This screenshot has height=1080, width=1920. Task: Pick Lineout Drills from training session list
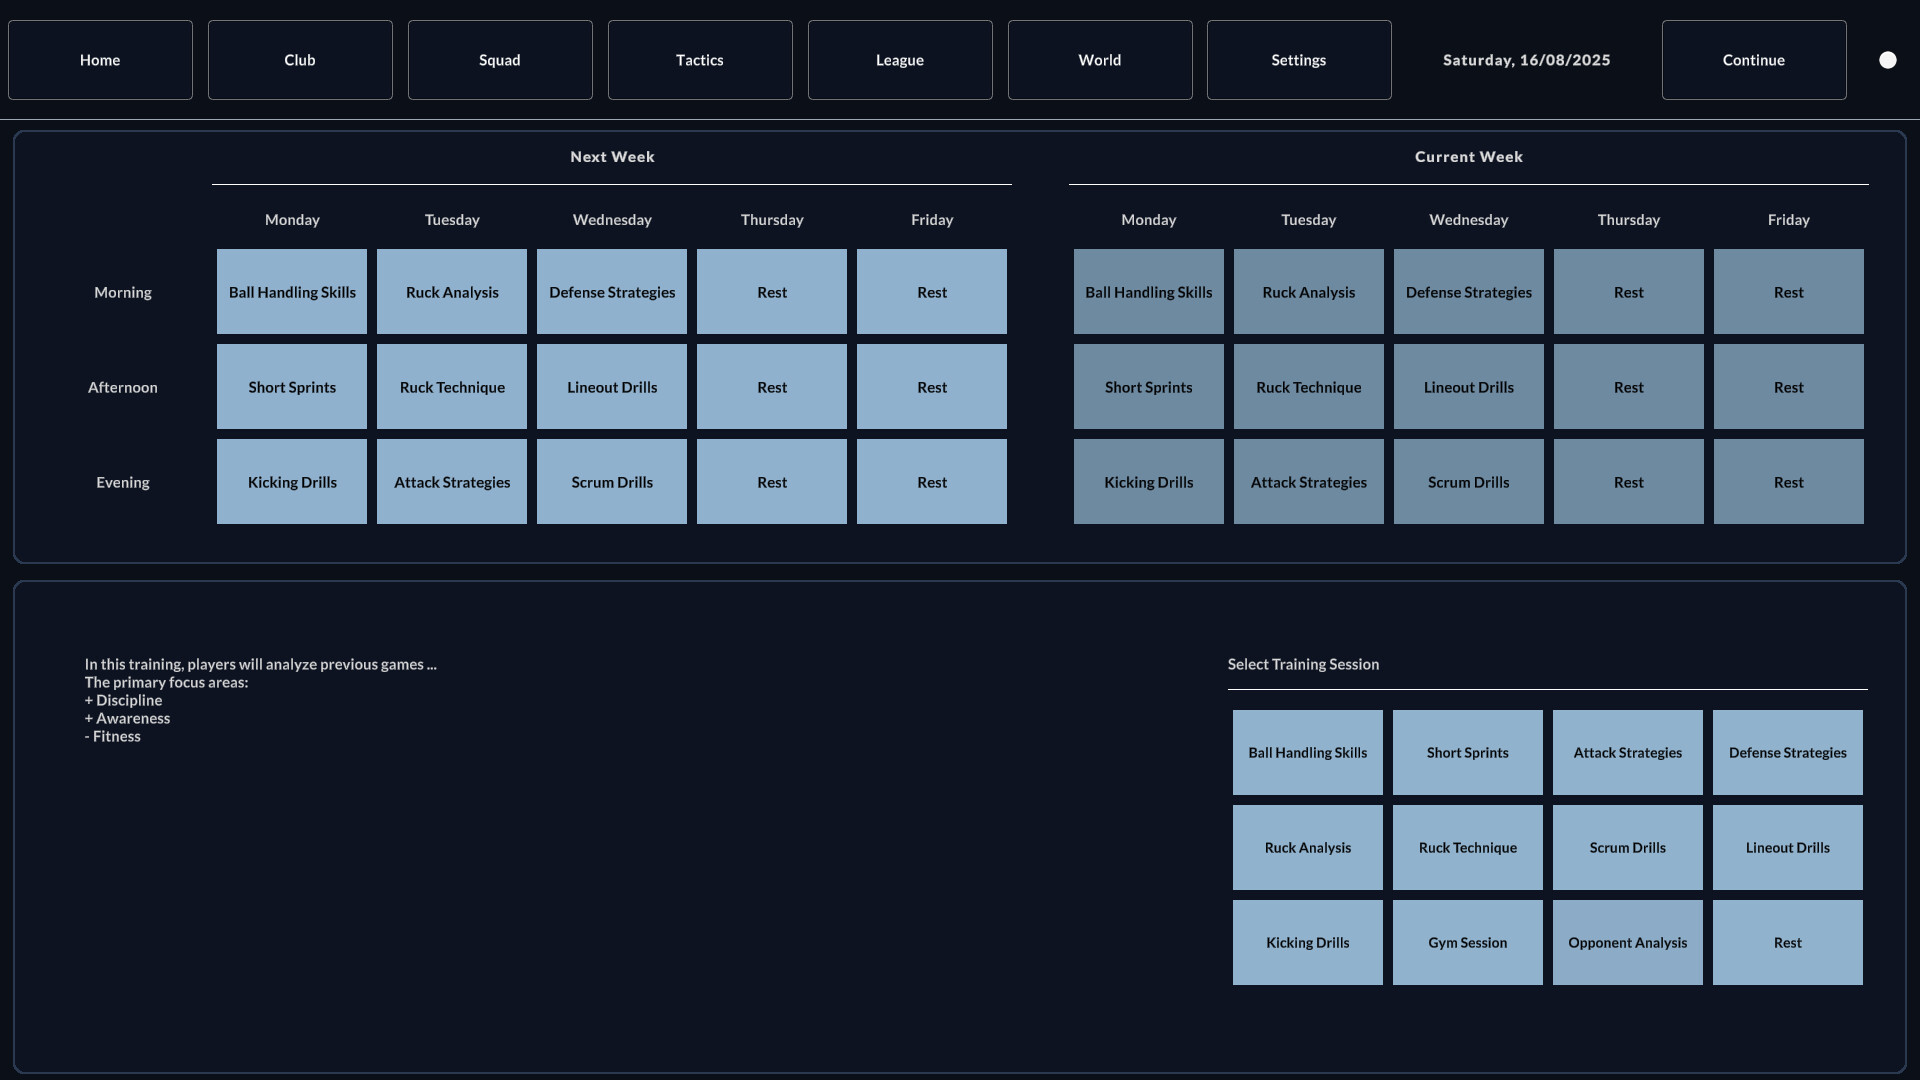point(1787,847)
